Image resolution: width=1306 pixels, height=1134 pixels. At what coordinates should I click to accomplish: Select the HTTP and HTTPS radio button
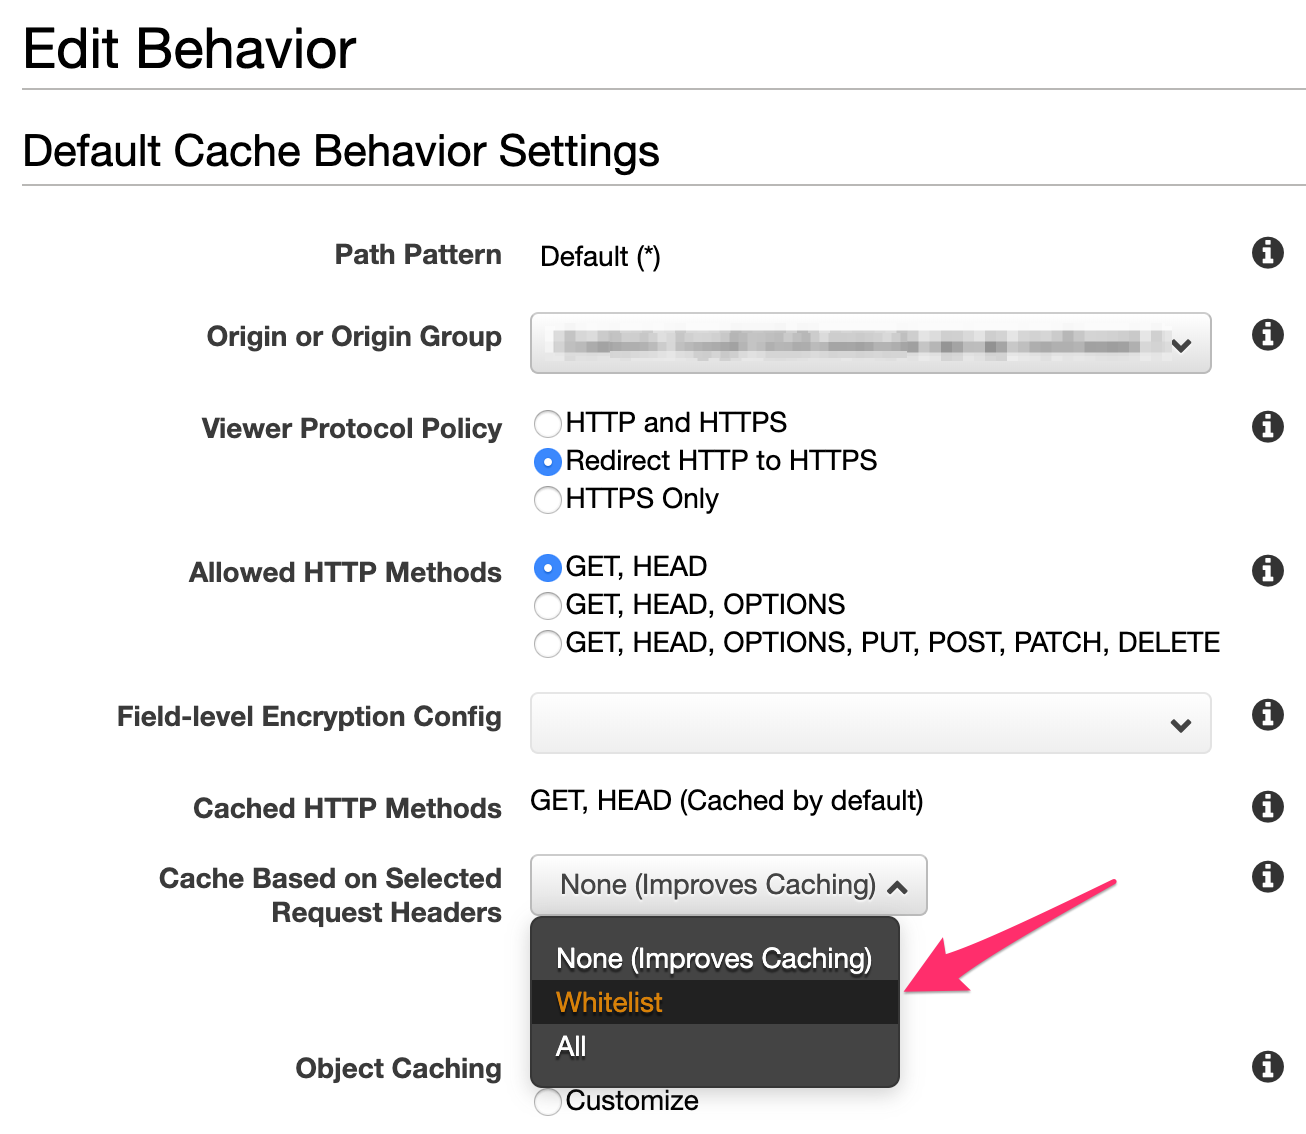pyautogui.click(x=548, y=424)
